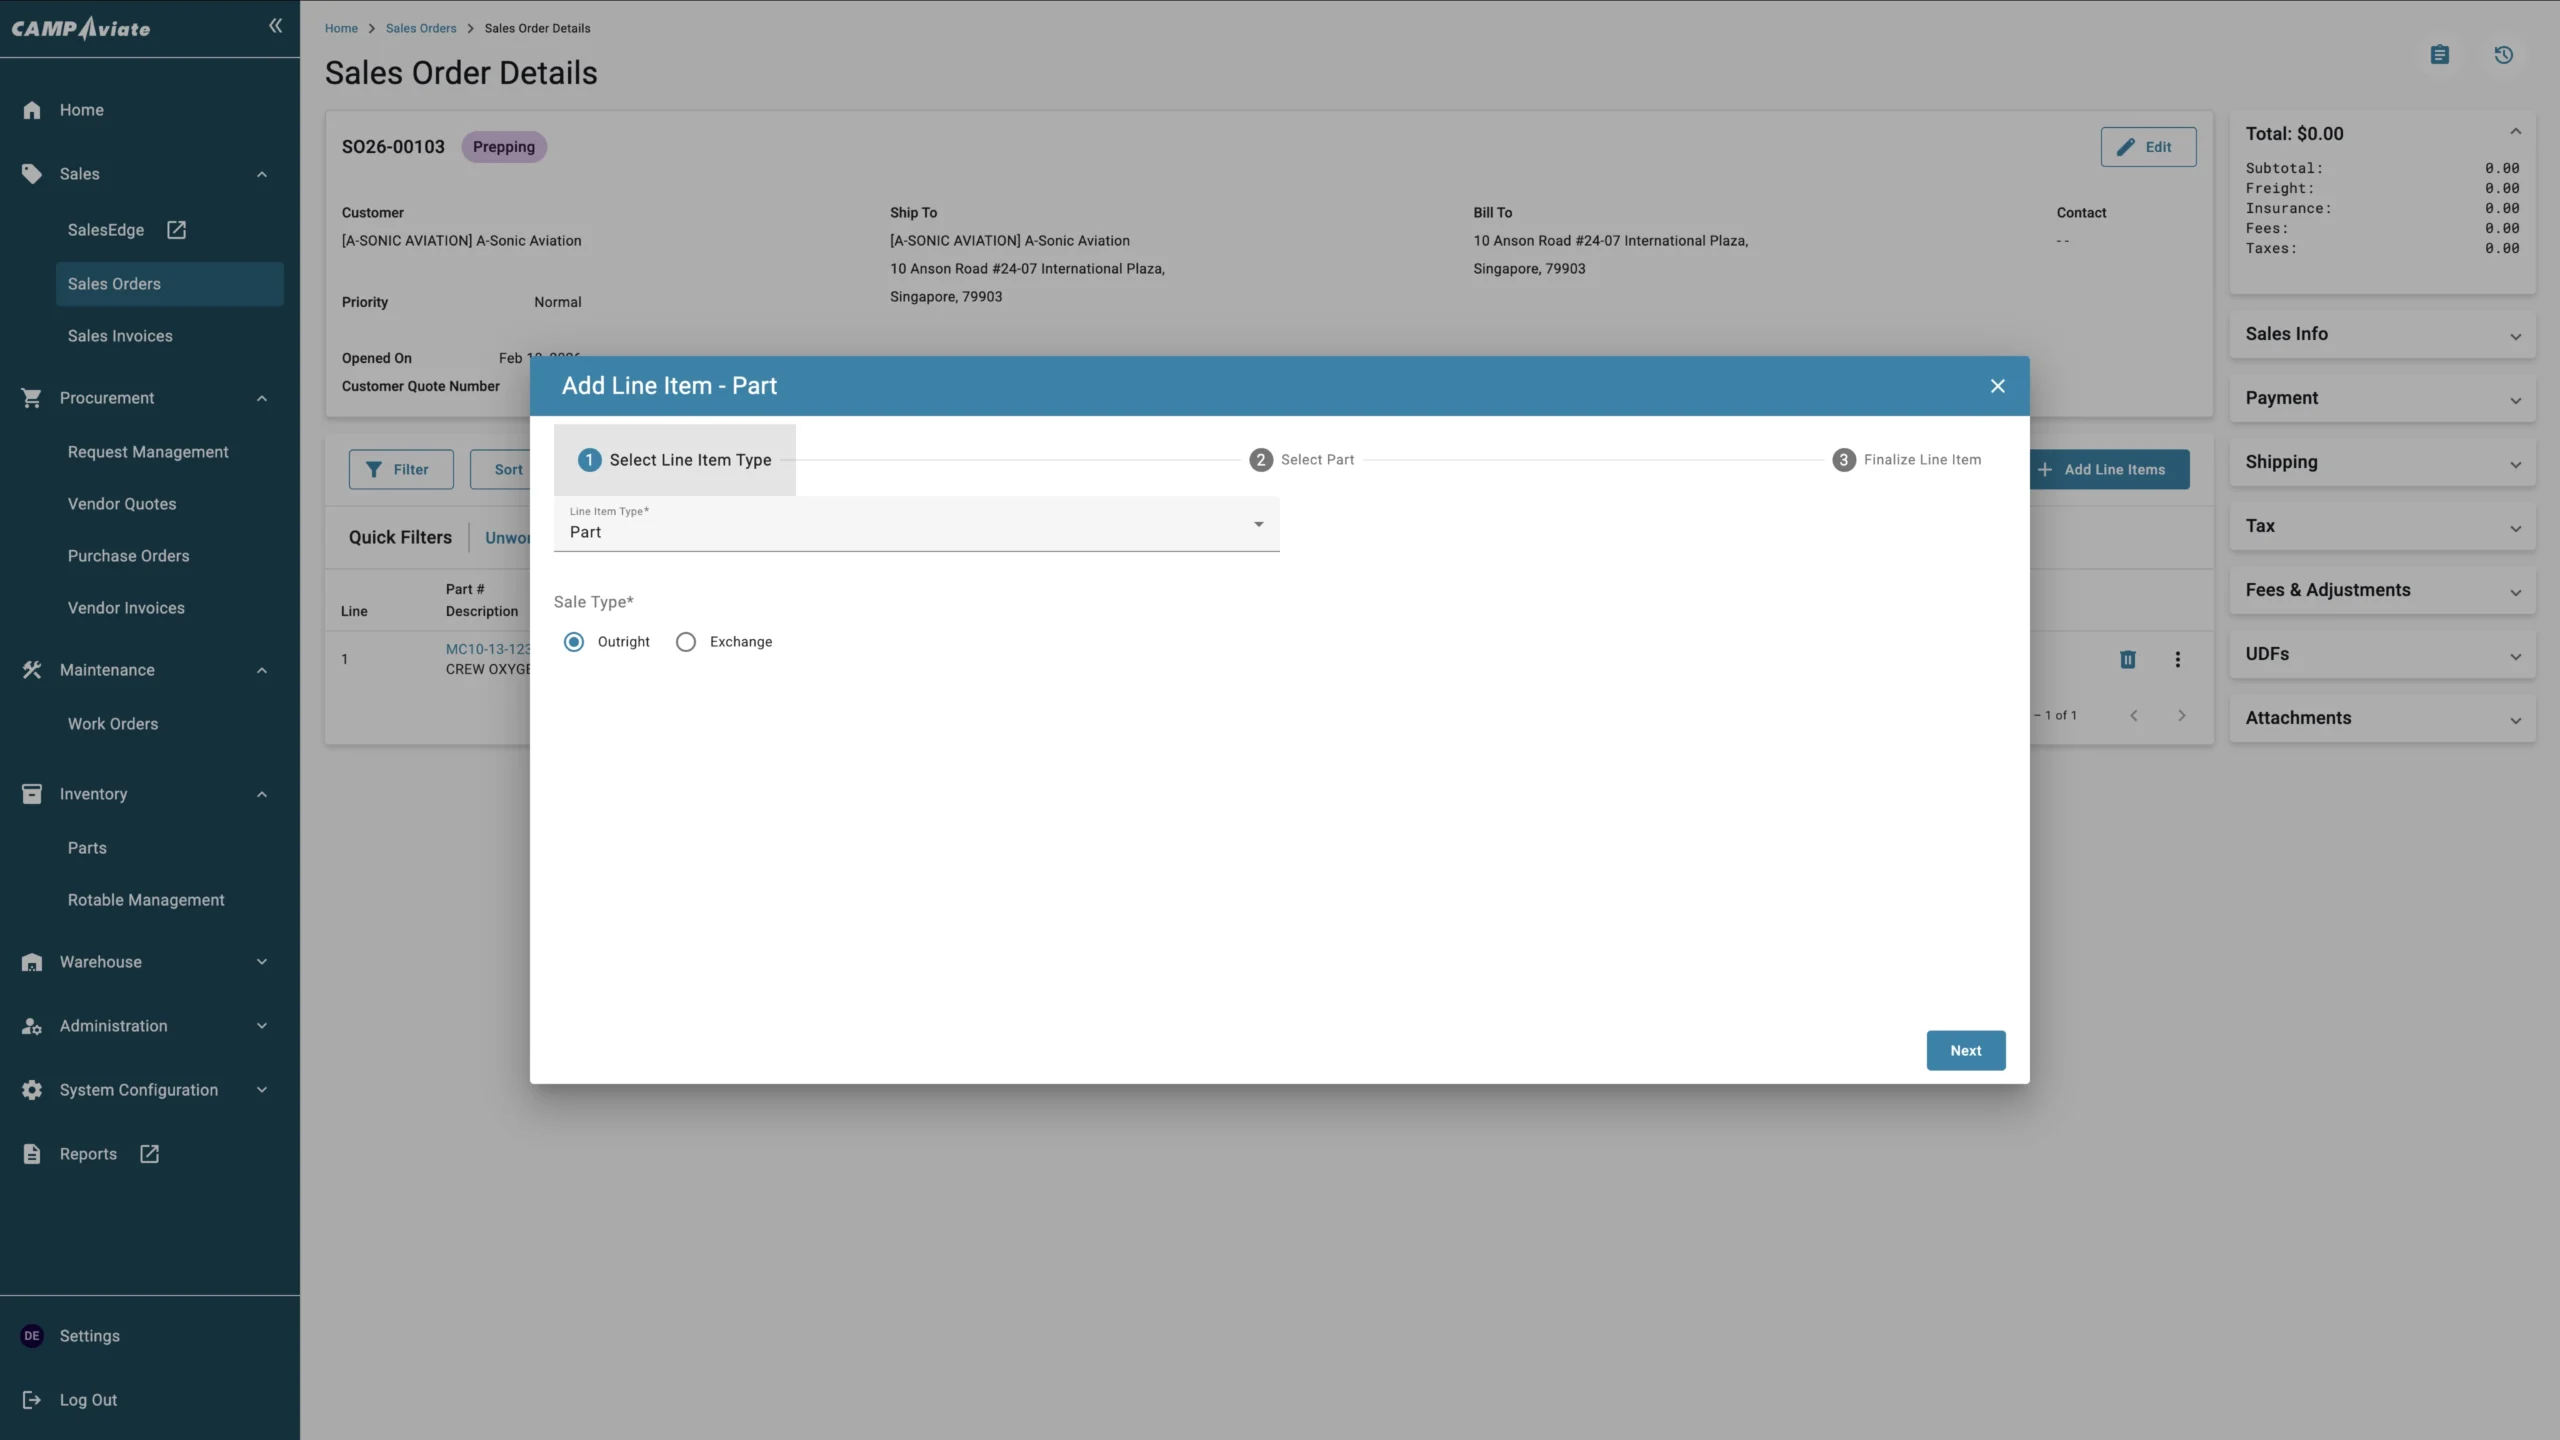
Task: Click the Procurement cart icon
Action: pyautogui.click(x=32, y=398)
